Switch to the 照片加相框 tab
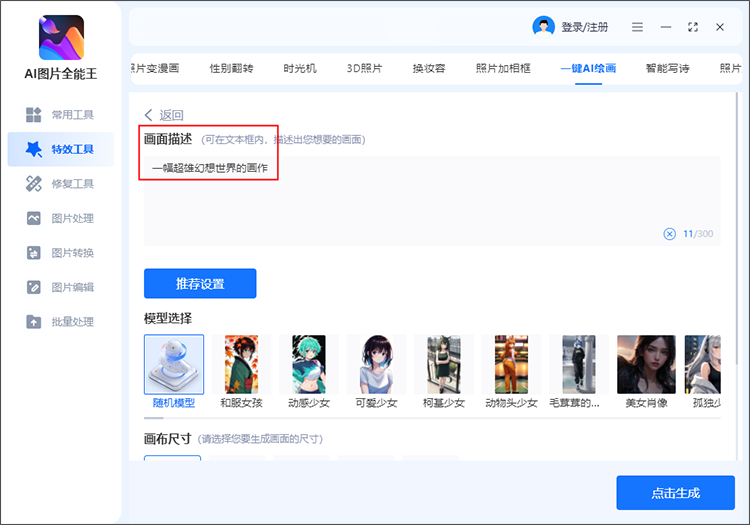The image size is (750, 525). click(x=503, y=68)
